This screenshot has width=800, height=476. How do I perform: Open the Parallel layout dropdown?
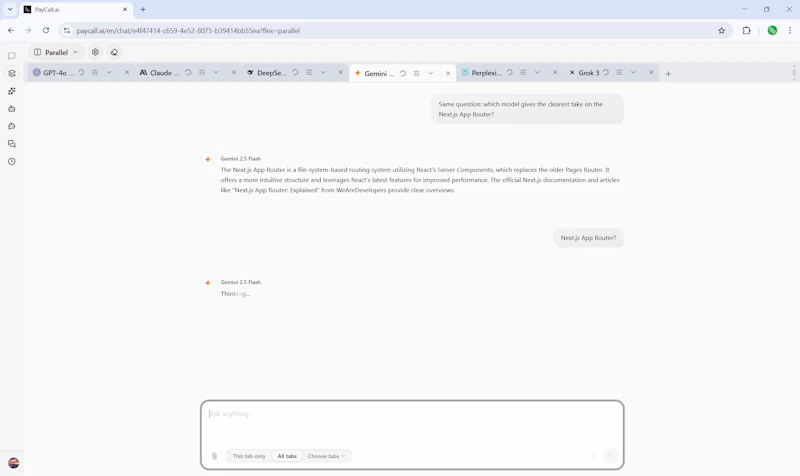click(56, 52)
